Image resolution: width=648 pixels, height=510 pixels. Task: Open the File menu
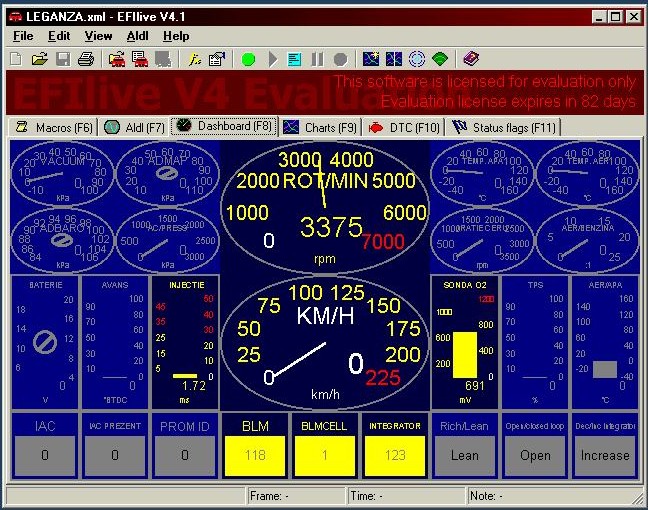click(23, 36)
